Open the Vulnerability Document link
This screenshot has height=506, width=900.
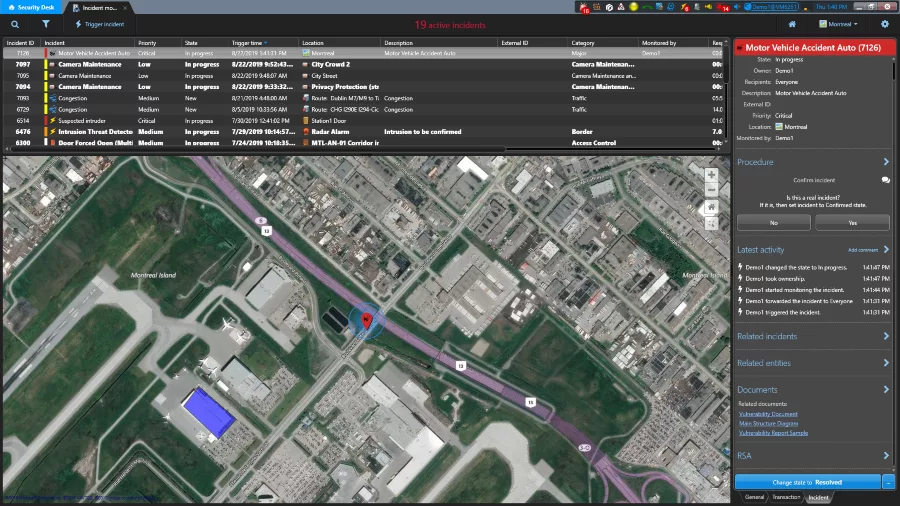(768, 413)
